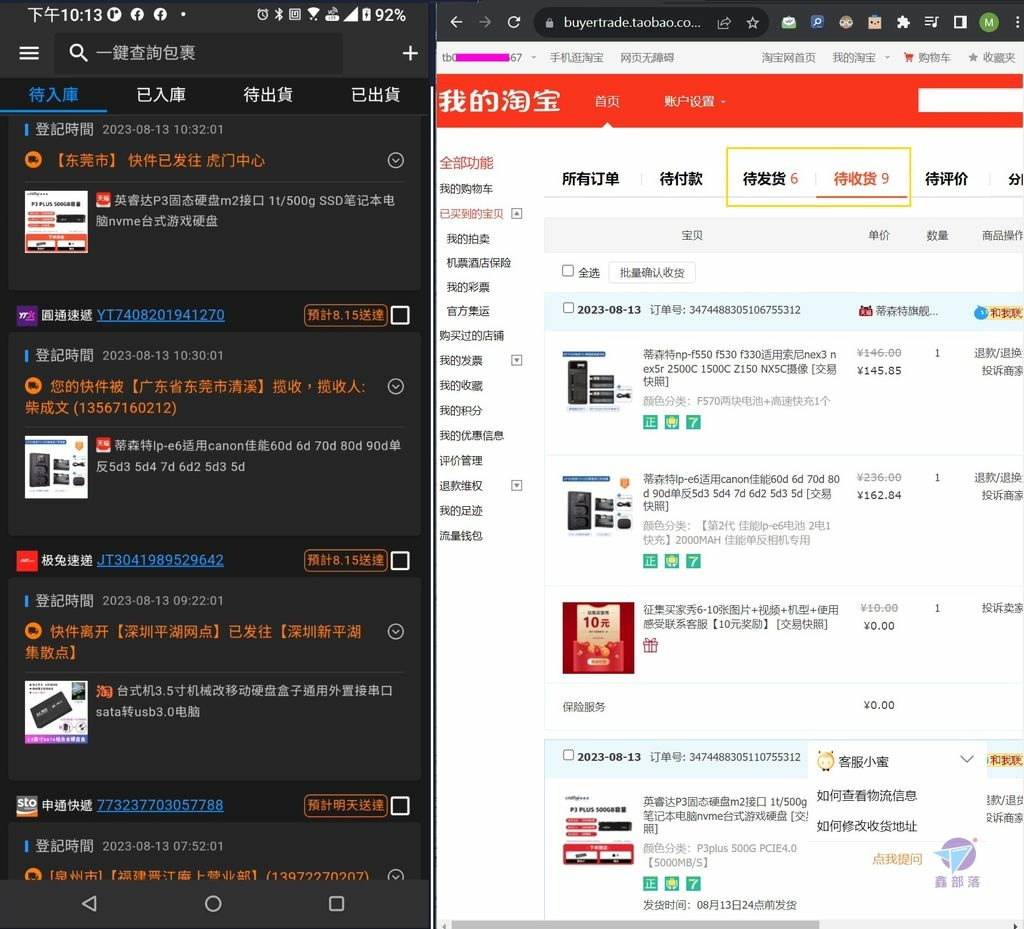Tap the search magnifier icon in parcel app

(x=78, y=53)
